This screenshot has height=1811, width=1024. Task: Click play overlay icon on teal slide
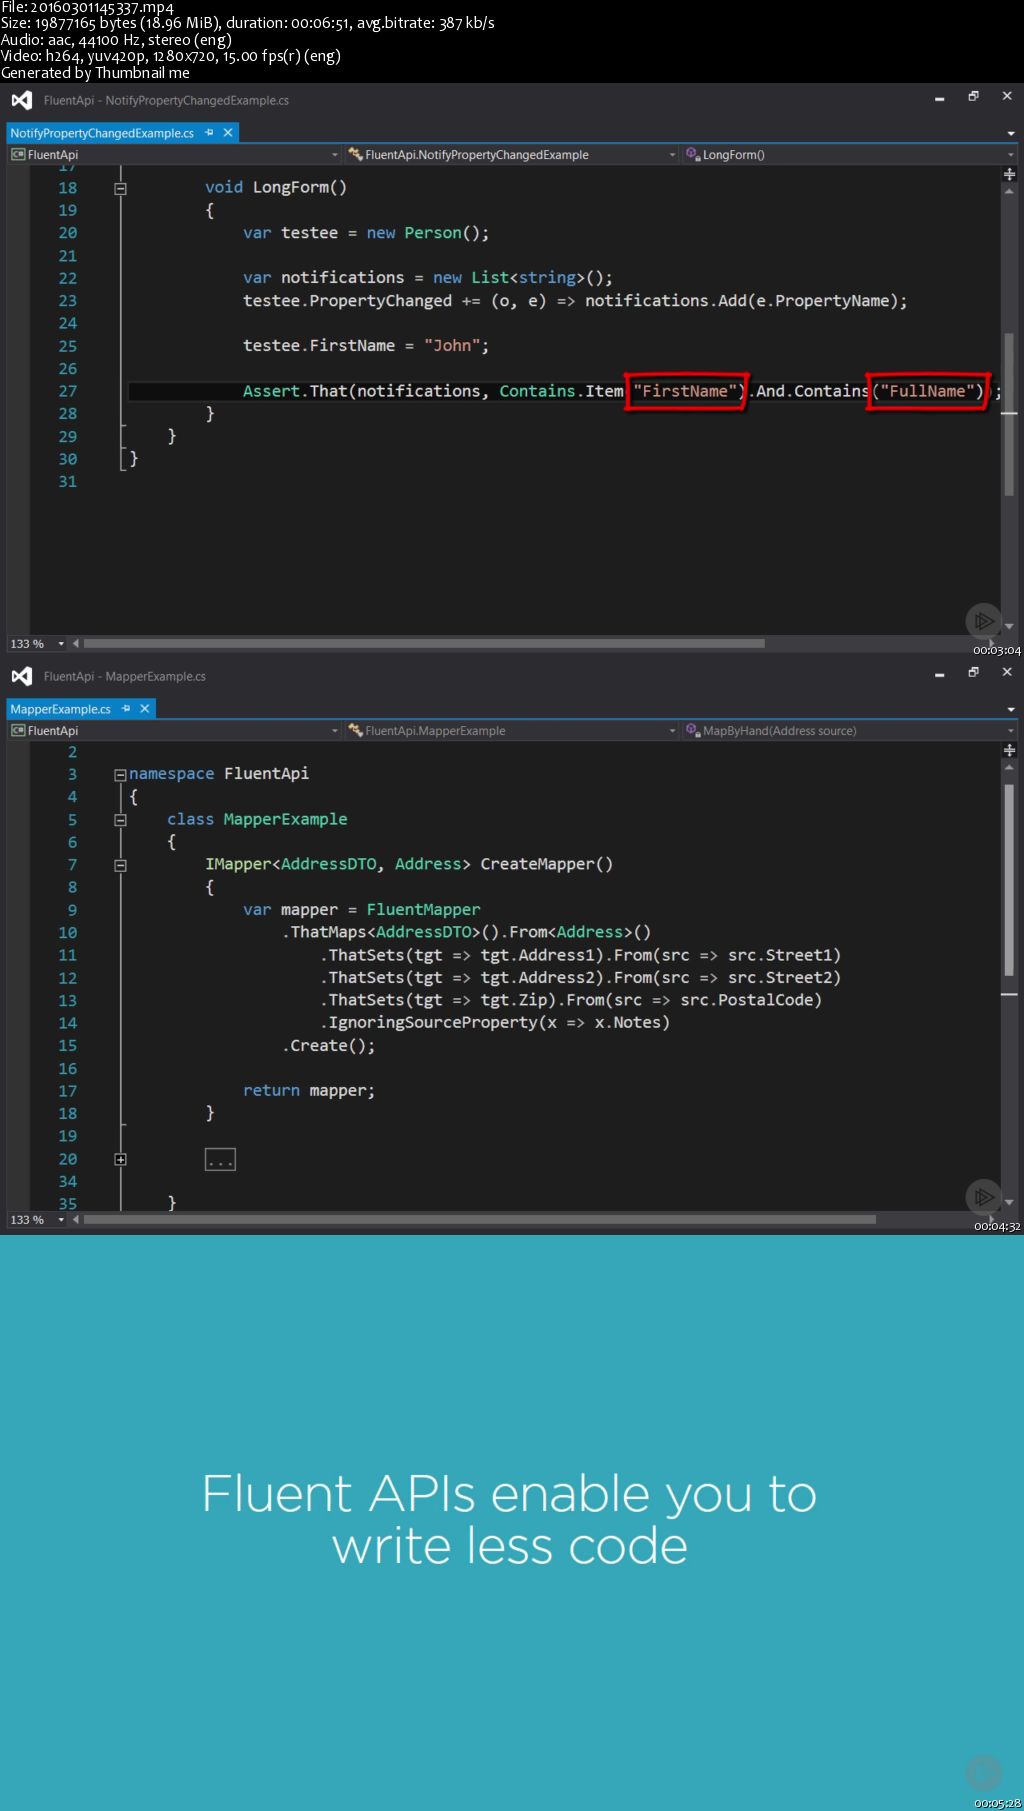pyautogui.click(x=984, y=1773)
